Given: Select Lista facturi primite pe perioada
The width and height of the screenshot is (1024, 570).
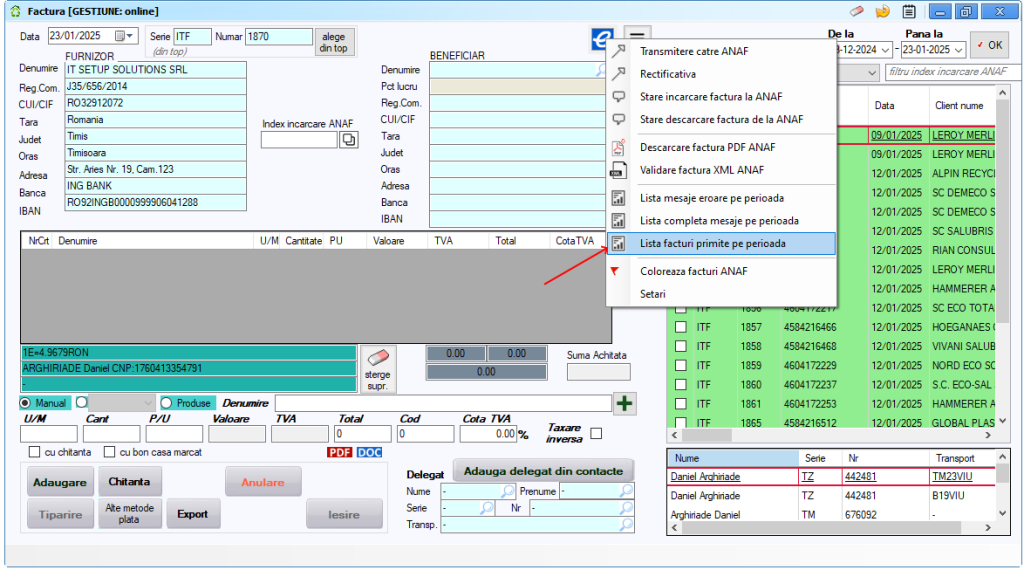Looking at the screenshot, I should pyautogui.click(x=722, y=244).
